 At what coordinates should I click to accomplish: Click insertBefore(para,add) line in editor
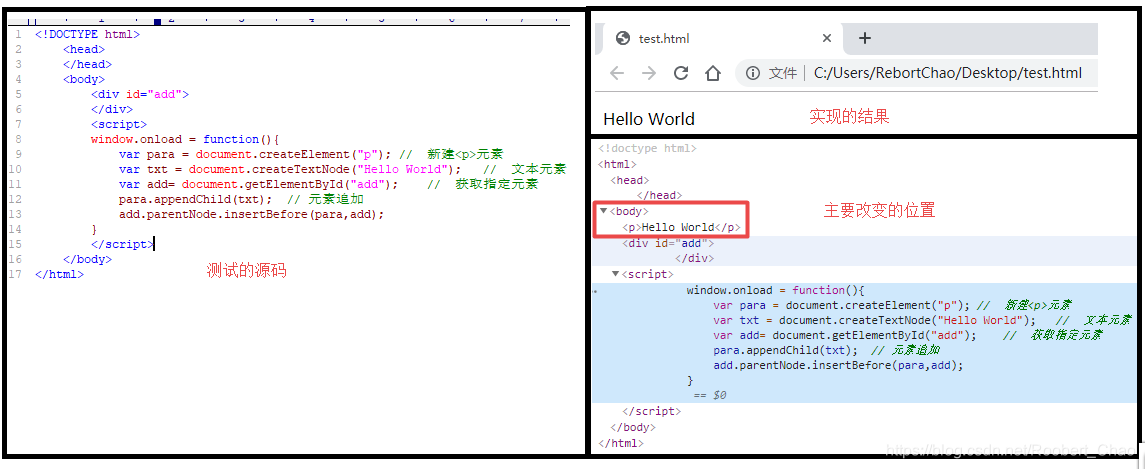point(251,214)
